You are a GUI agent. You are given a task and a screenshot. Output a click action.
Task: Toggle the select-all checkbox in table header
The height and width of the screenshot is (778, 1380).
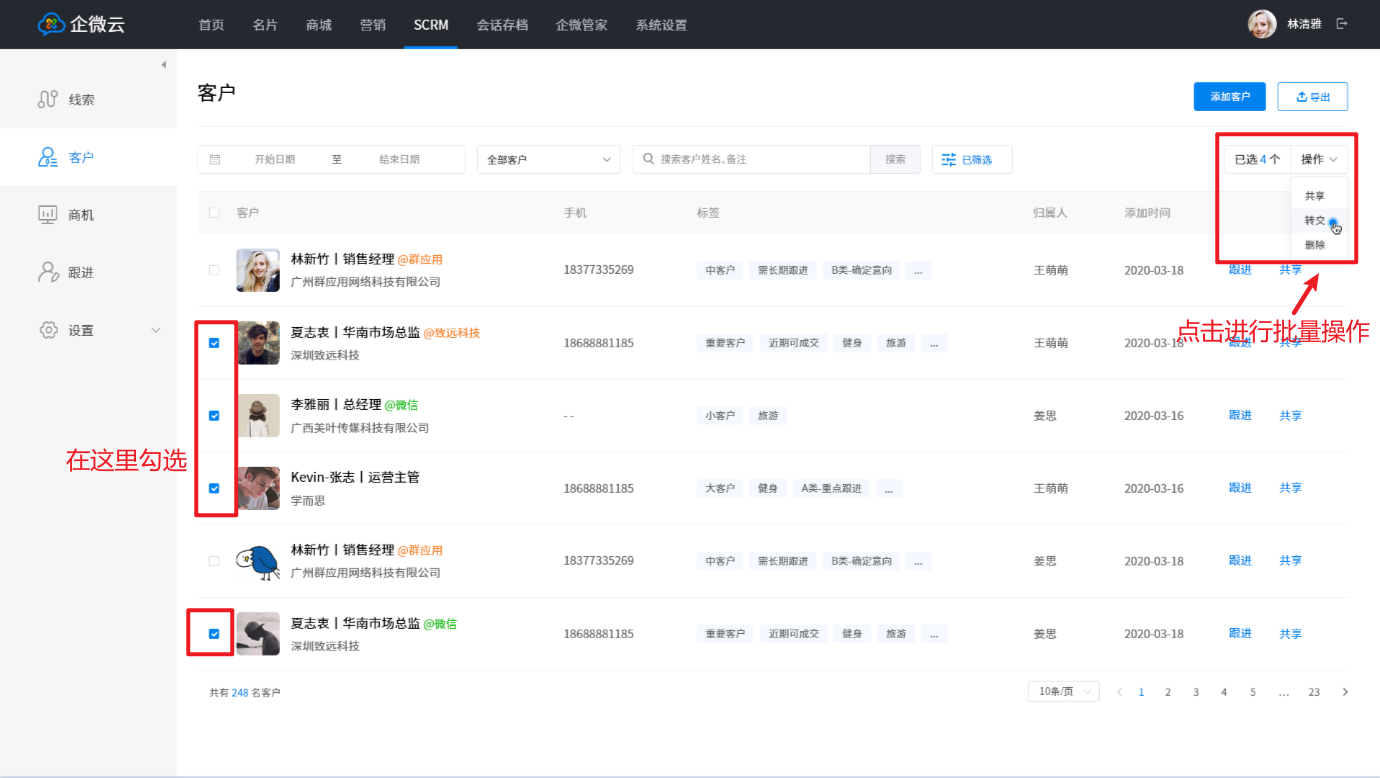click(x=214, y=213)
